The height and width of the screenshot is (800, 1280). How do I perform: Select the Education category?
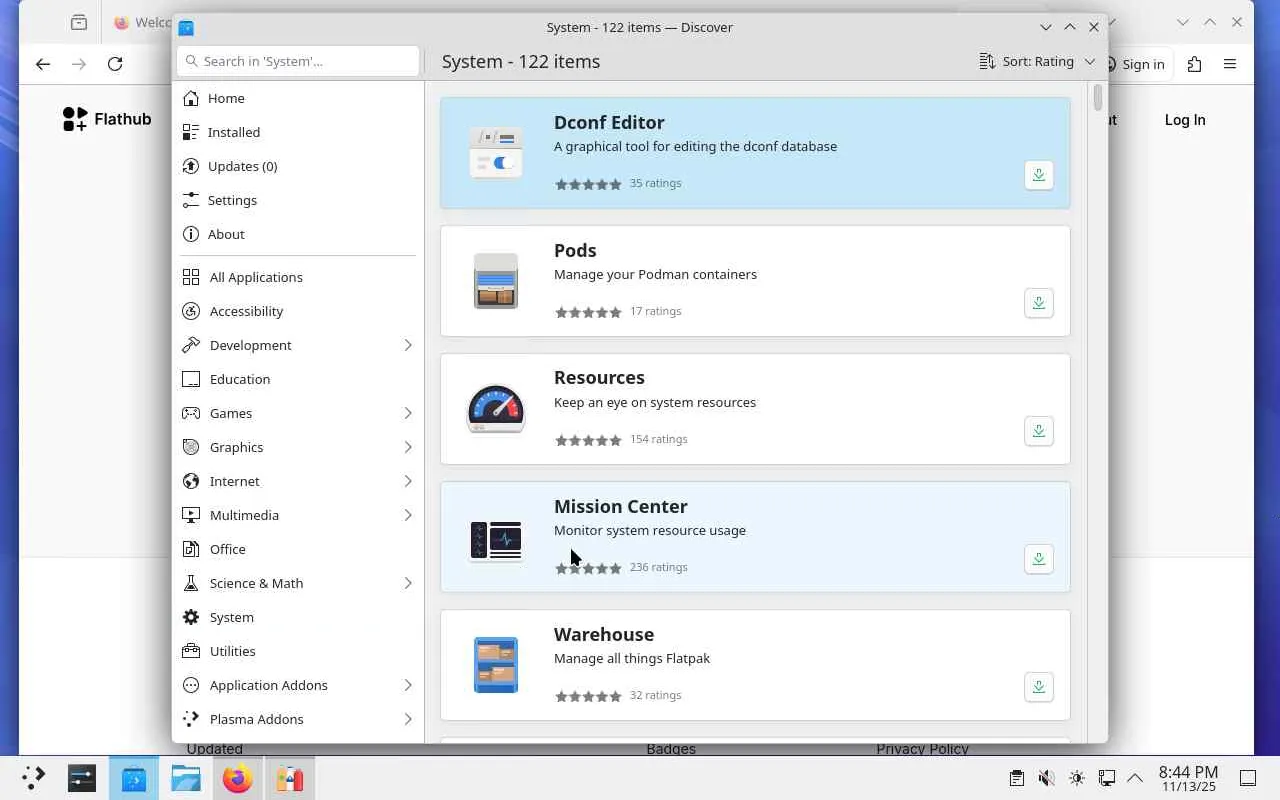pyautogui.click(x=298, y=379)
